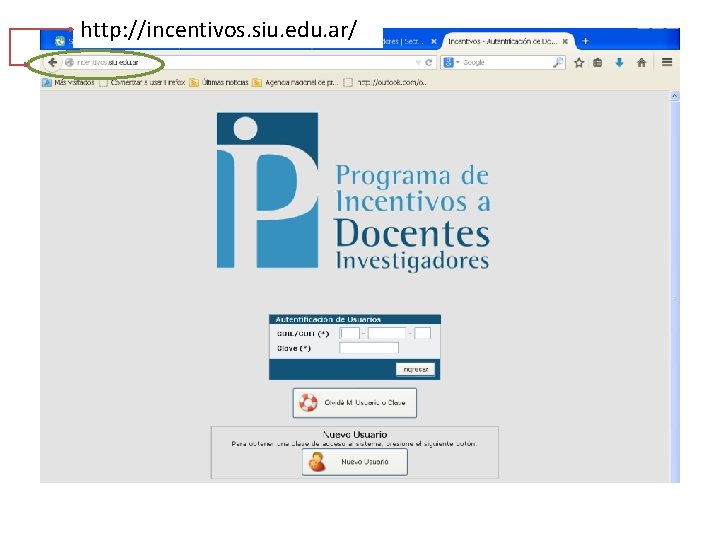Click the Nuevo Usuario button
Image resolution: width=720 pixels, height=540 pixels.
click(354, 462)
